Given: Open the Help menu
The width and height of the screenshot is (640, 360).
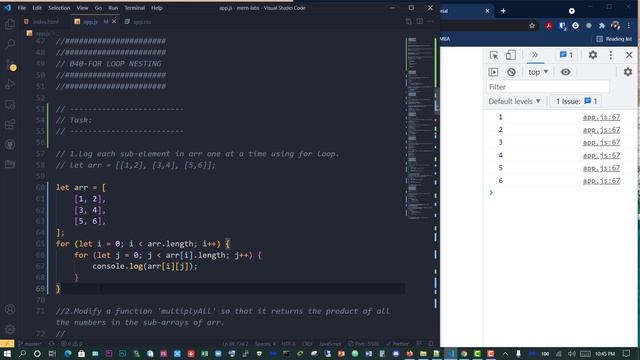Looking at the screenshot, I should (157, 8).
